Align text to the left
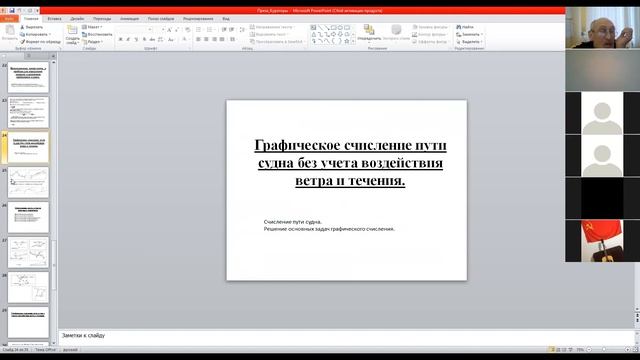Image resolution: width=640 pixels, height=360 pixels. tap(198, 40)
